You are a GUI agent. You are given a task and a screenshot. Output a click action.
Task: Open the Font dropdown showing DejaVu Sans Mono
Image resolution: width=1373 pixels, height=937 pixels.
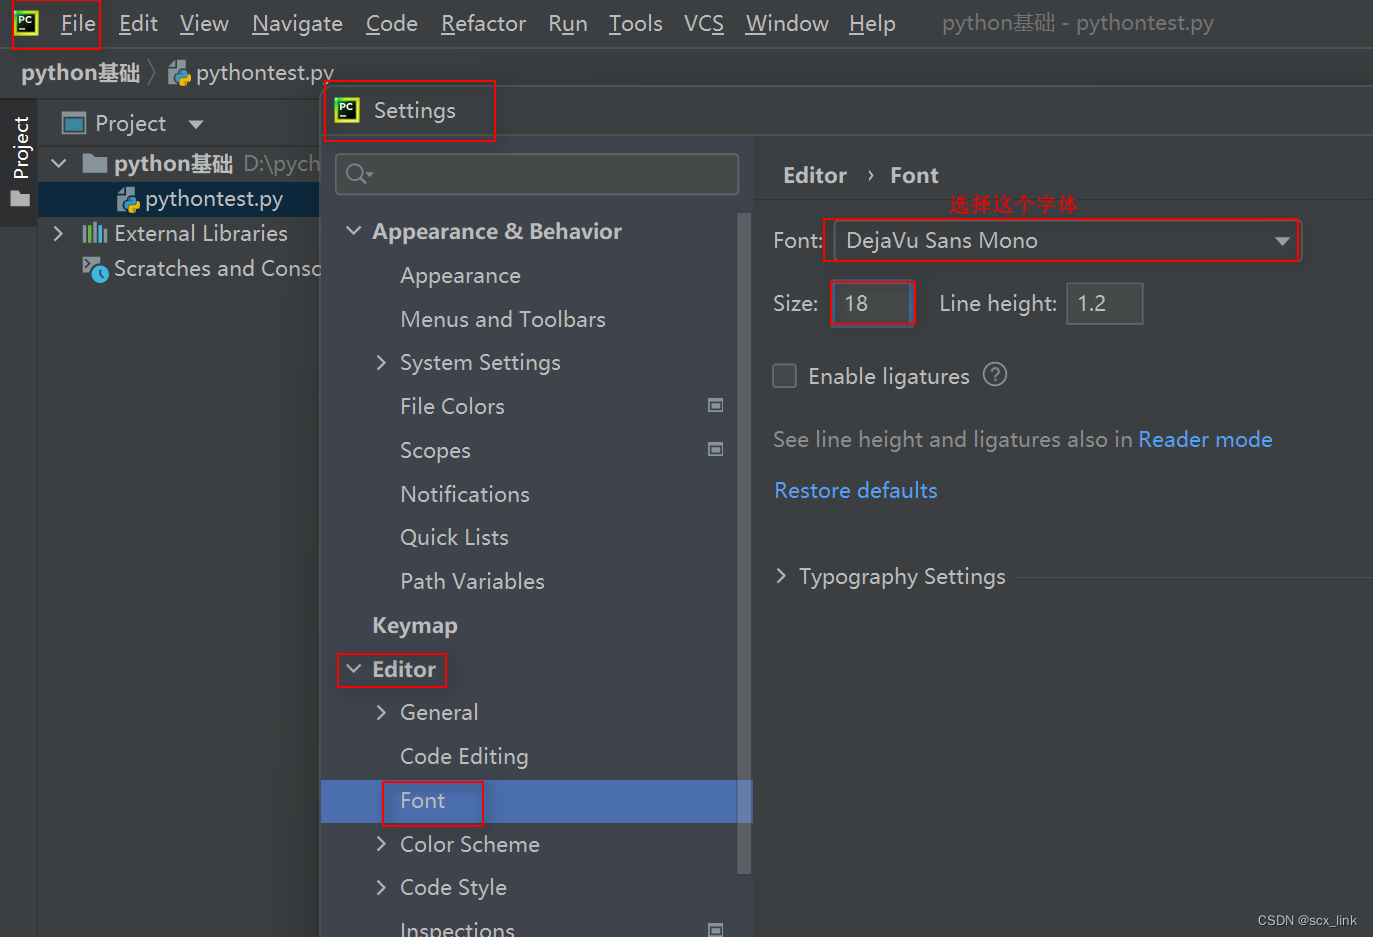tap(1067, 240)
